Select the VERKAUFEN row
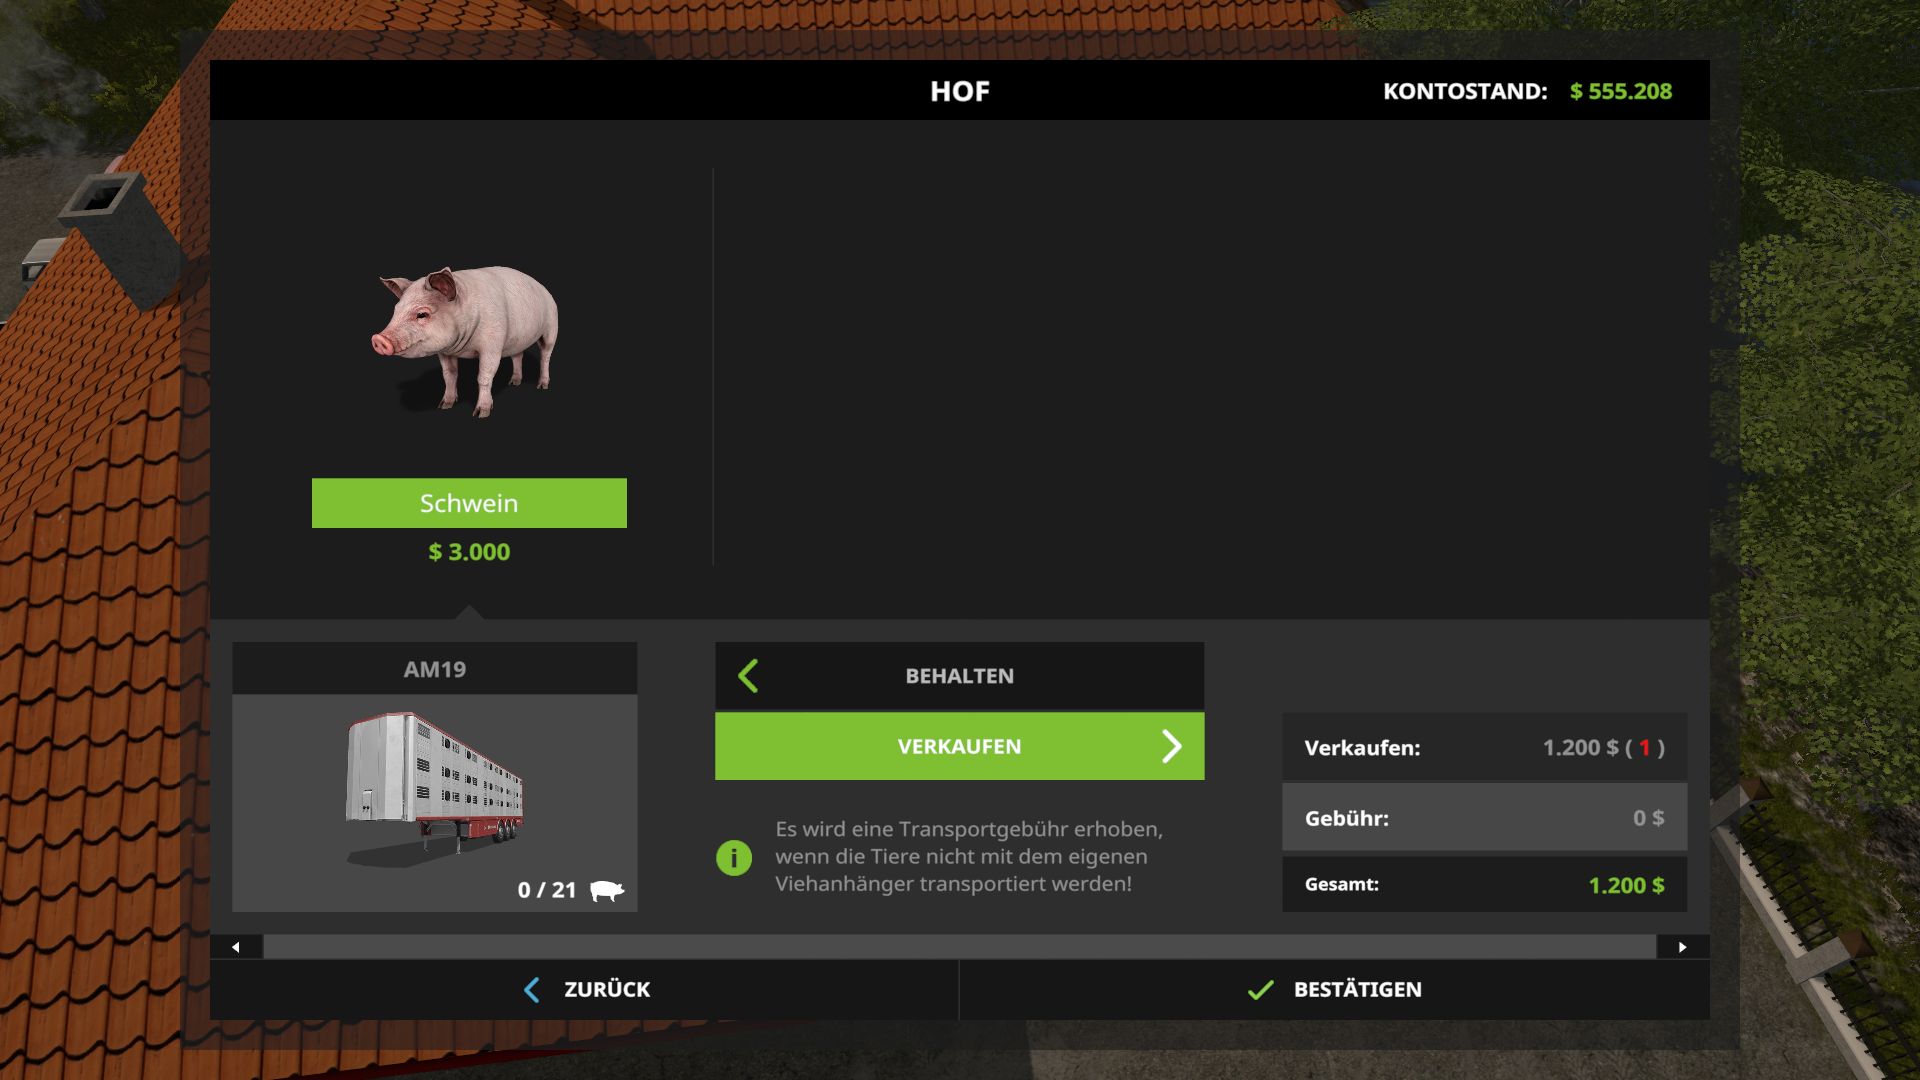The width and height of the screenshot is (1920, 1080). click(960, 746)
